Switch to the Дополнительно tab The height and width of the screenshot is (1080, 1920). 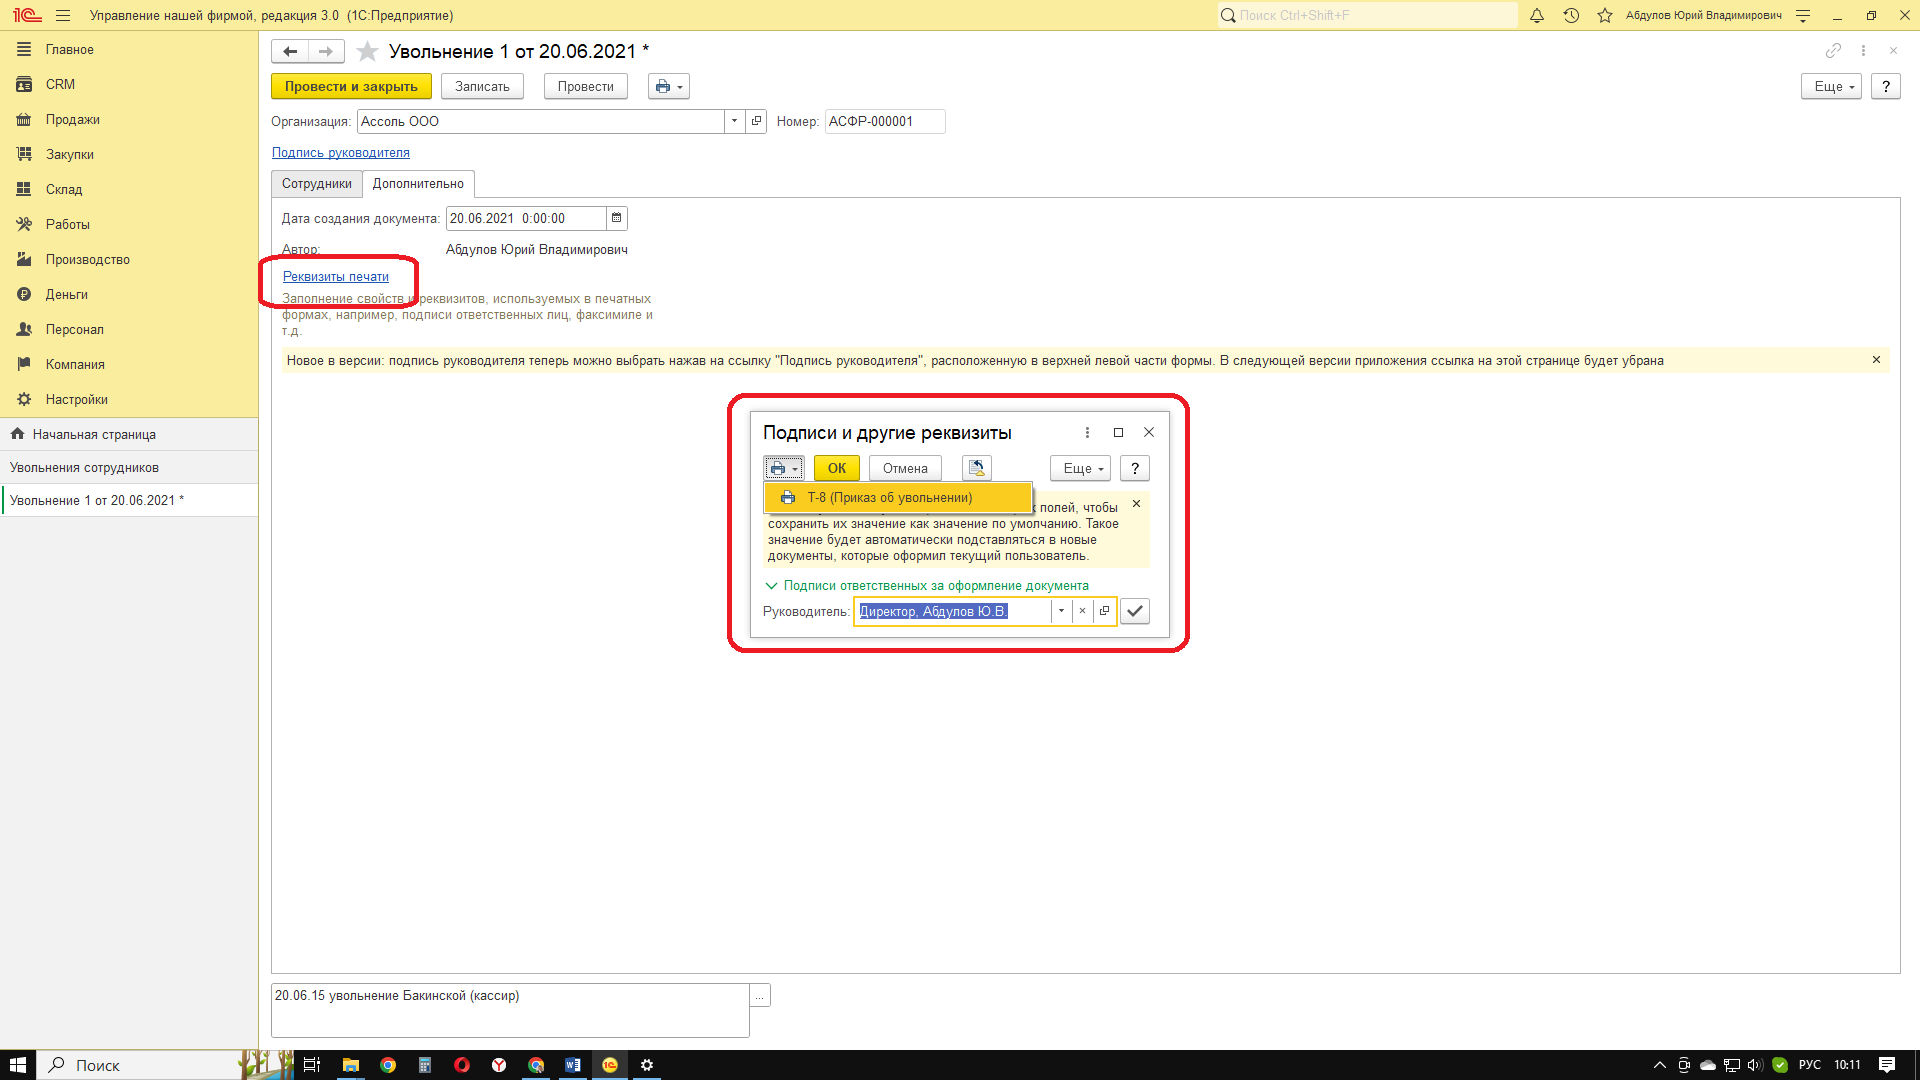point(418,184)
